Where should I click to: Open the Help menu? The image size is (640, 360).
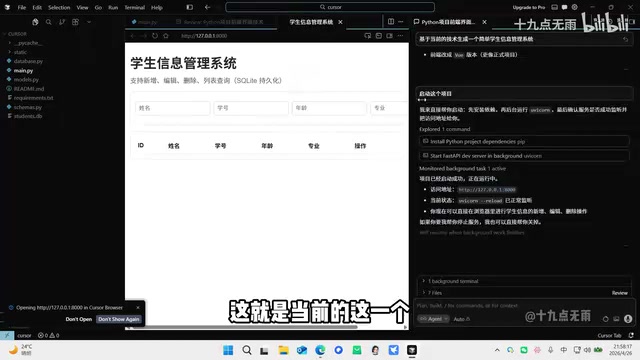(x=157, y=7)
